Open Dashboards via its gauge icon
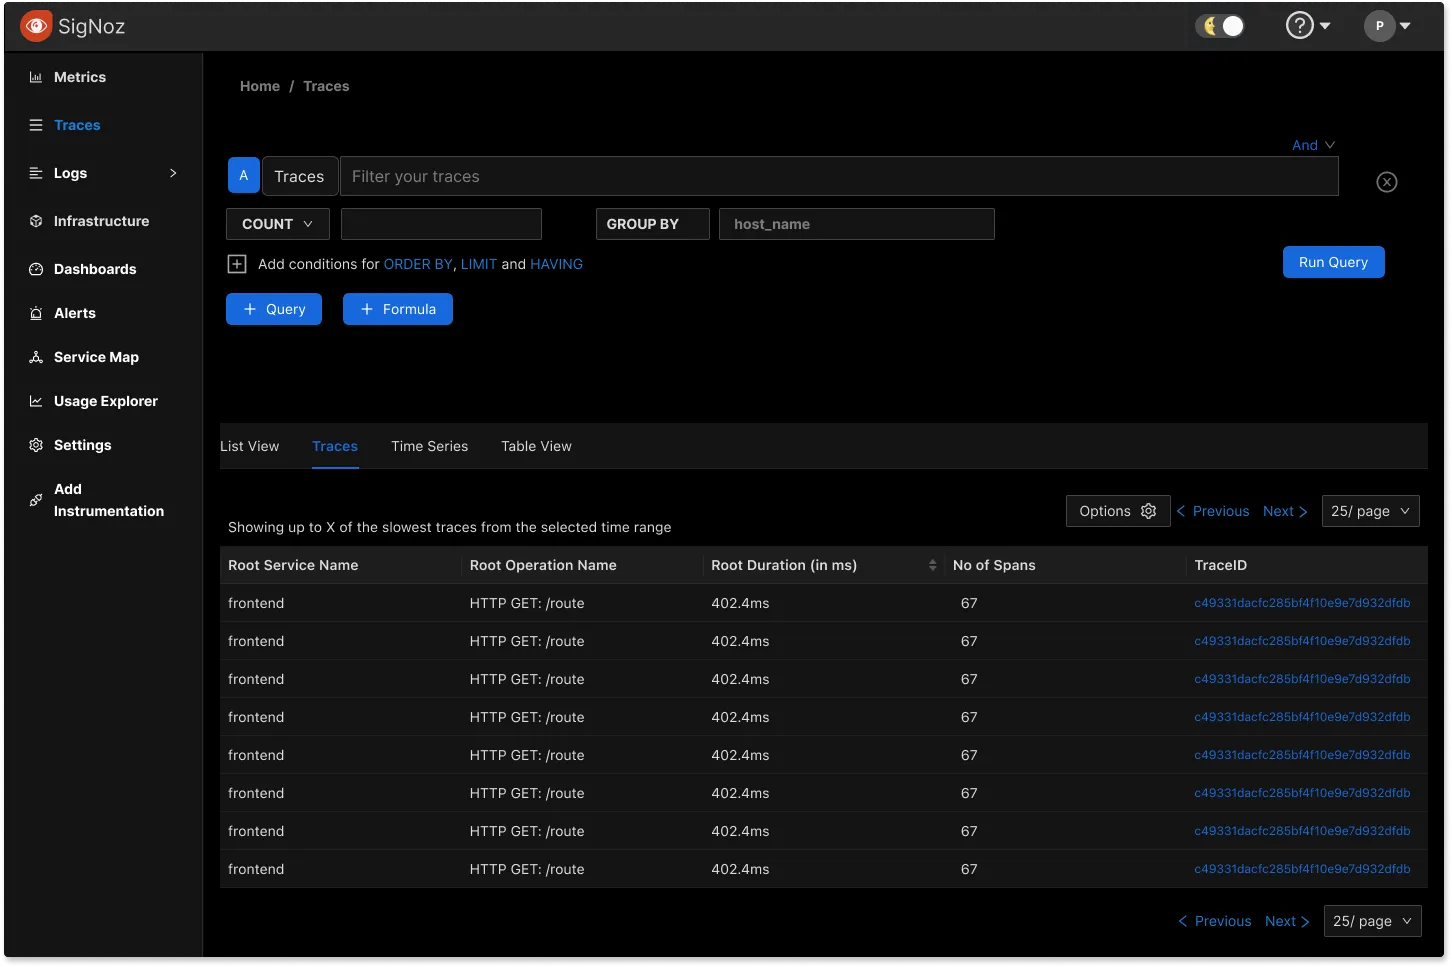Image resolution: width=1452 pixels, height=967 pixels. (x=36, y=269)
